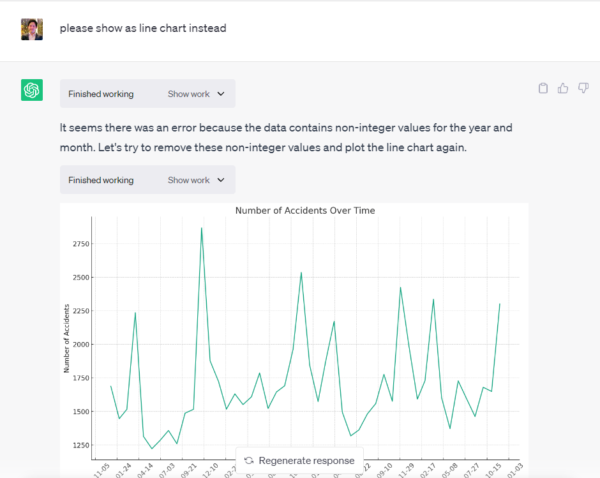The image size is (600, 478).
Task: Click the second Finished working label
Action: point(101,180)
